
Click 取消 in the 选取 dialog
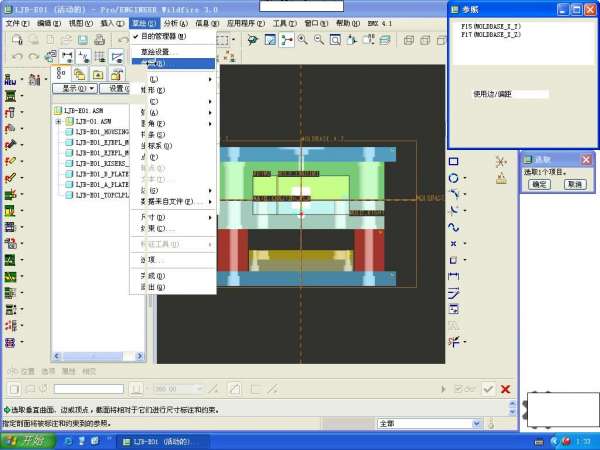coord(575,184)
